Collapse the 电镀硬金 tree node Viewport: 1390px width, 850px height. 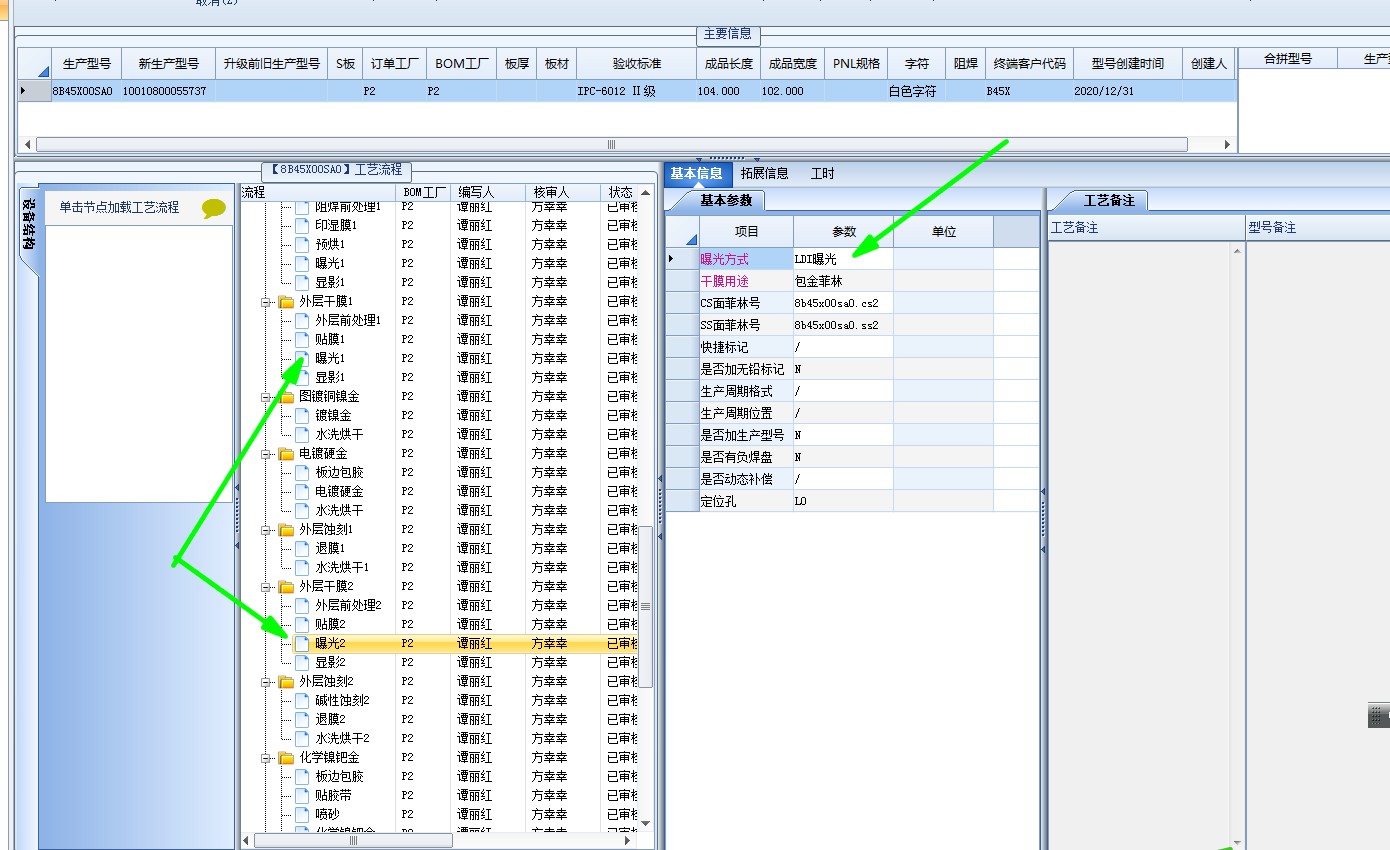click(x=267, y=453)
